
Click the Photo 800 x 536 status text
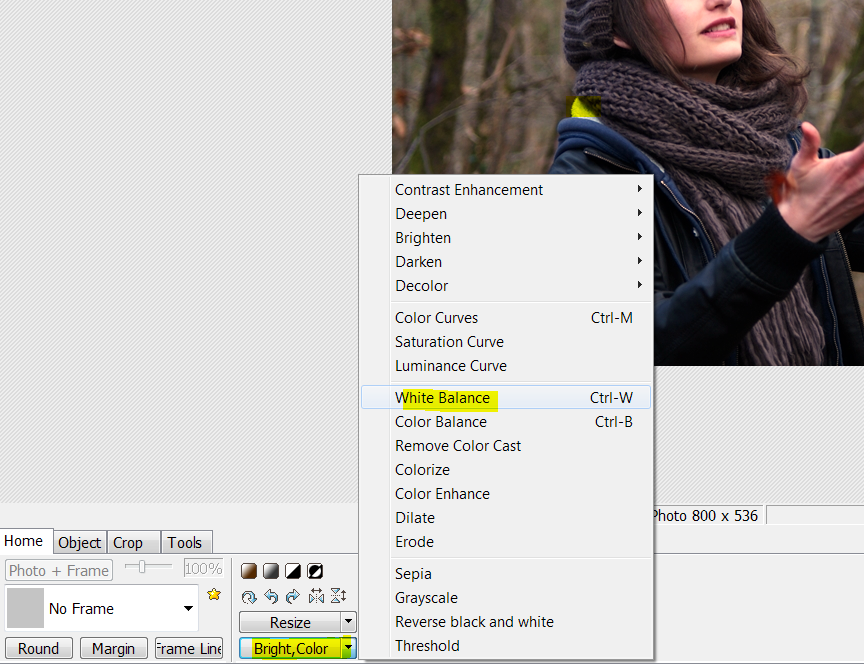tap(705, 516)
